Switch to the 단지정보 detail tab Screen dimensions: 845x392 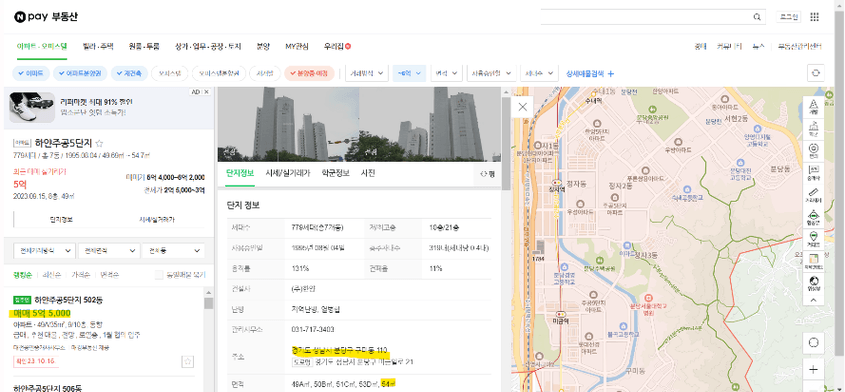point(239,174)
